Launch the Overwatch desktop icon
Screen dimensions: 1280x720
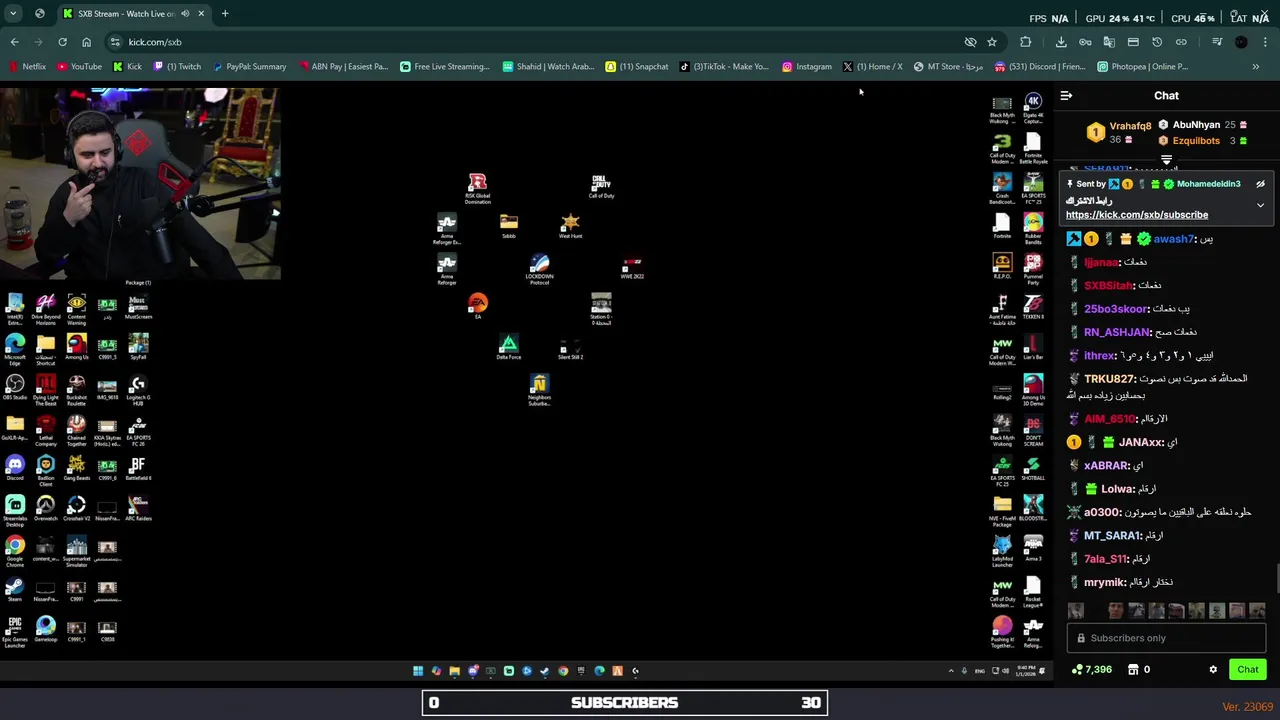[46, 509]
